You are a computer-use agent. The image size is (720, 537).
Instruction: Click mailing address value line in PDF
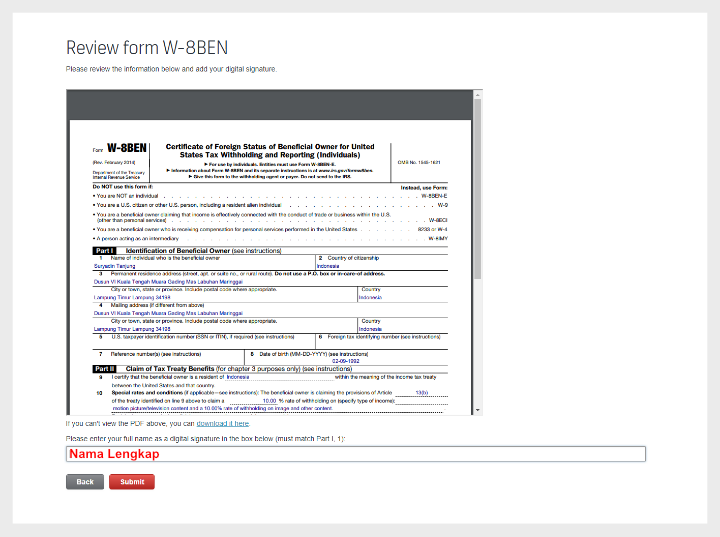pyautogui.click(x=168, y=313)
